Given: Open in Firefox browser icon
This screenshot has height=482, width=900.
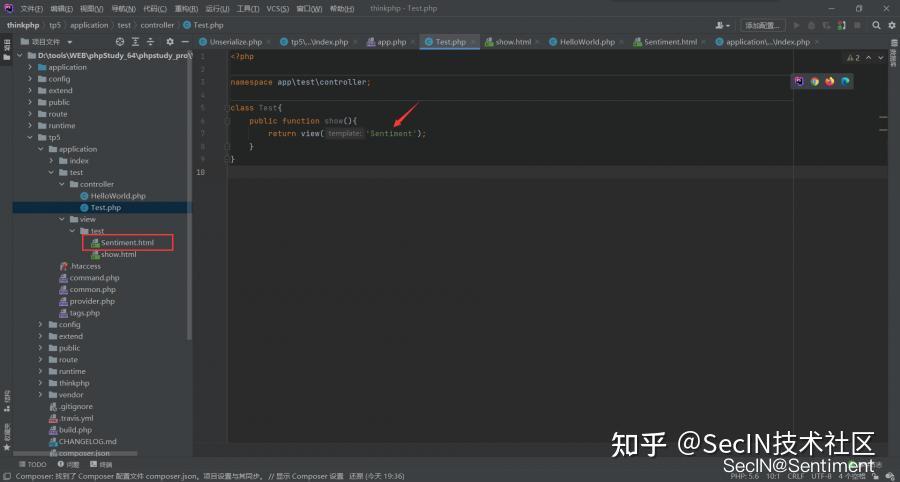Looking at the screenshot, I should click(x=829, y=81).
